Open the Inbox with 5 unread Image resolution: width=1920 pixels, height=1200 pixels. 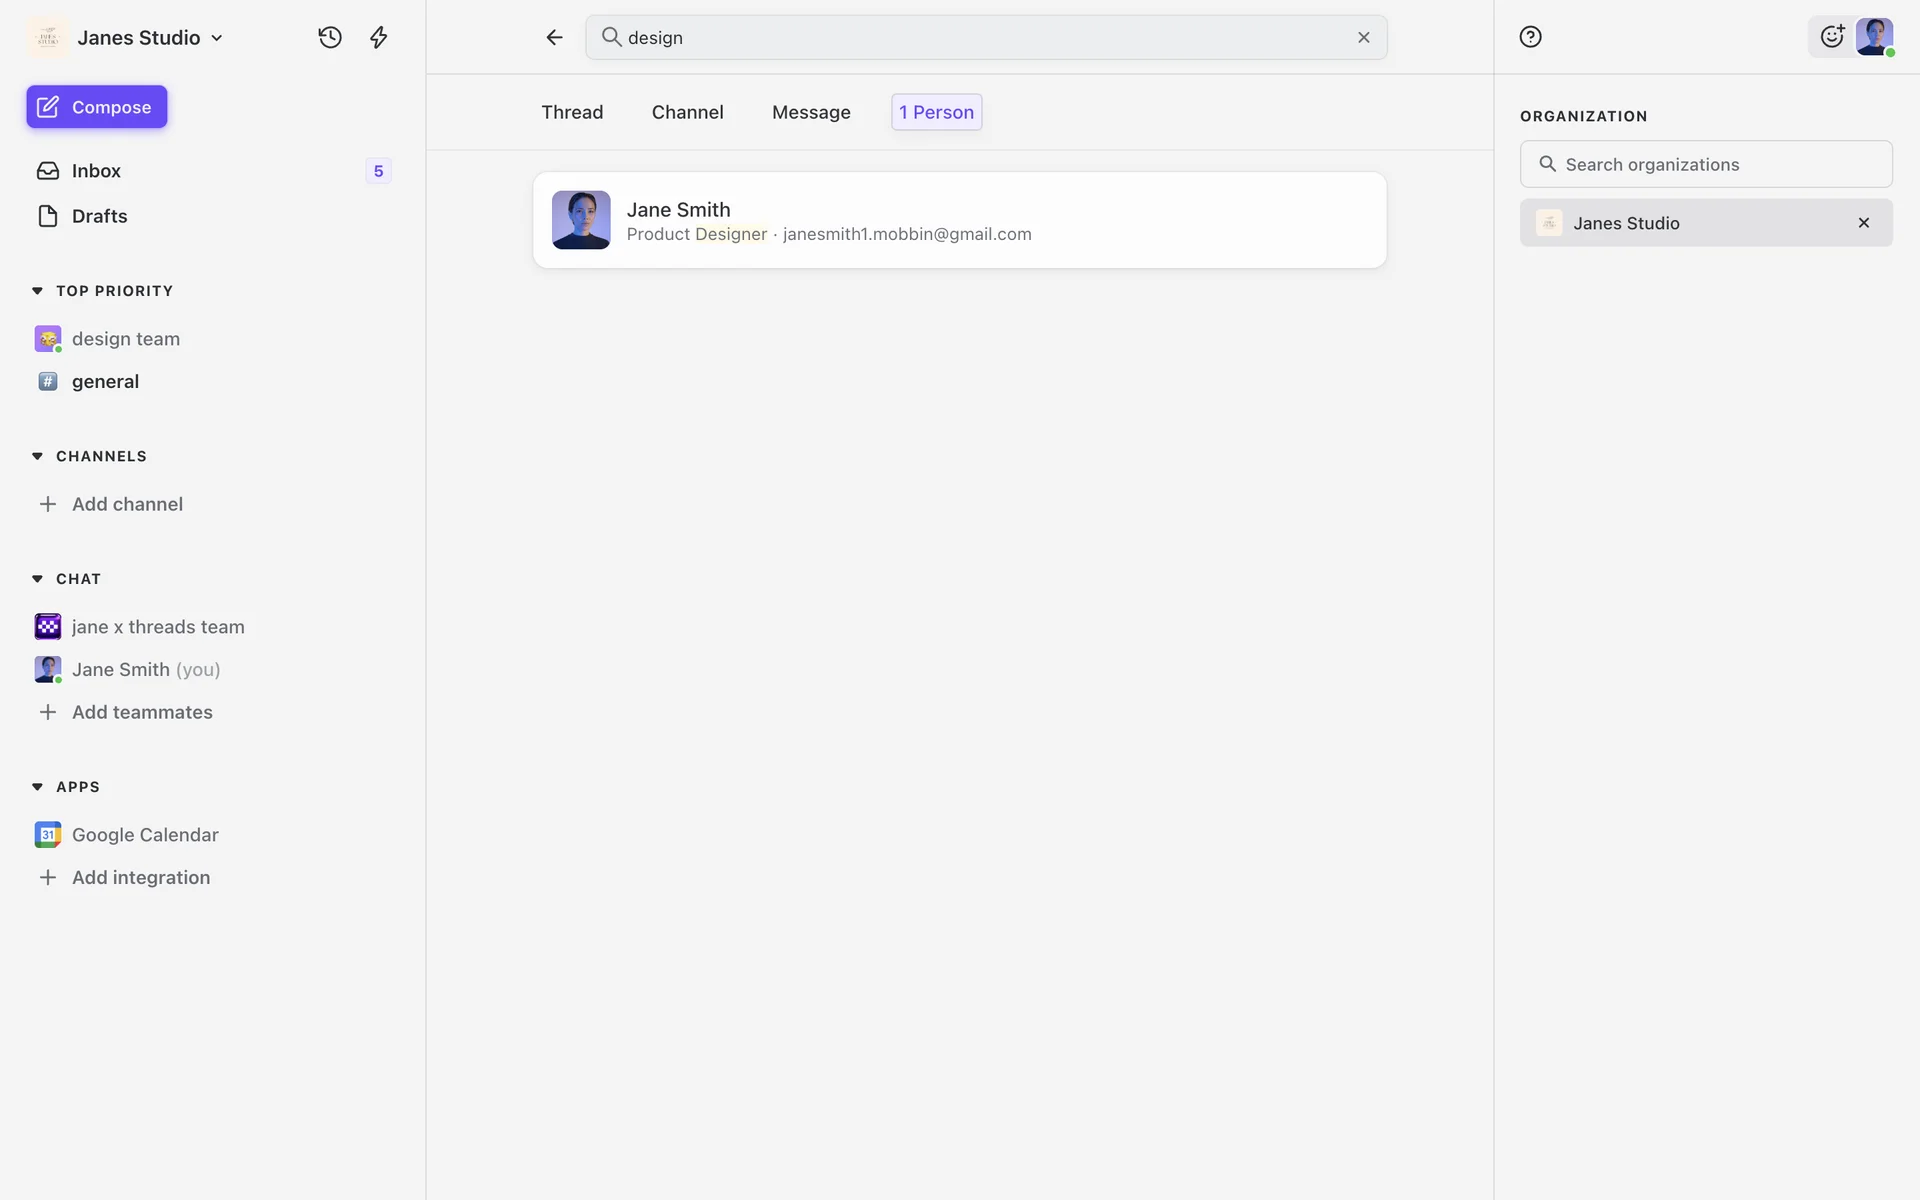[x=96, y=171]
